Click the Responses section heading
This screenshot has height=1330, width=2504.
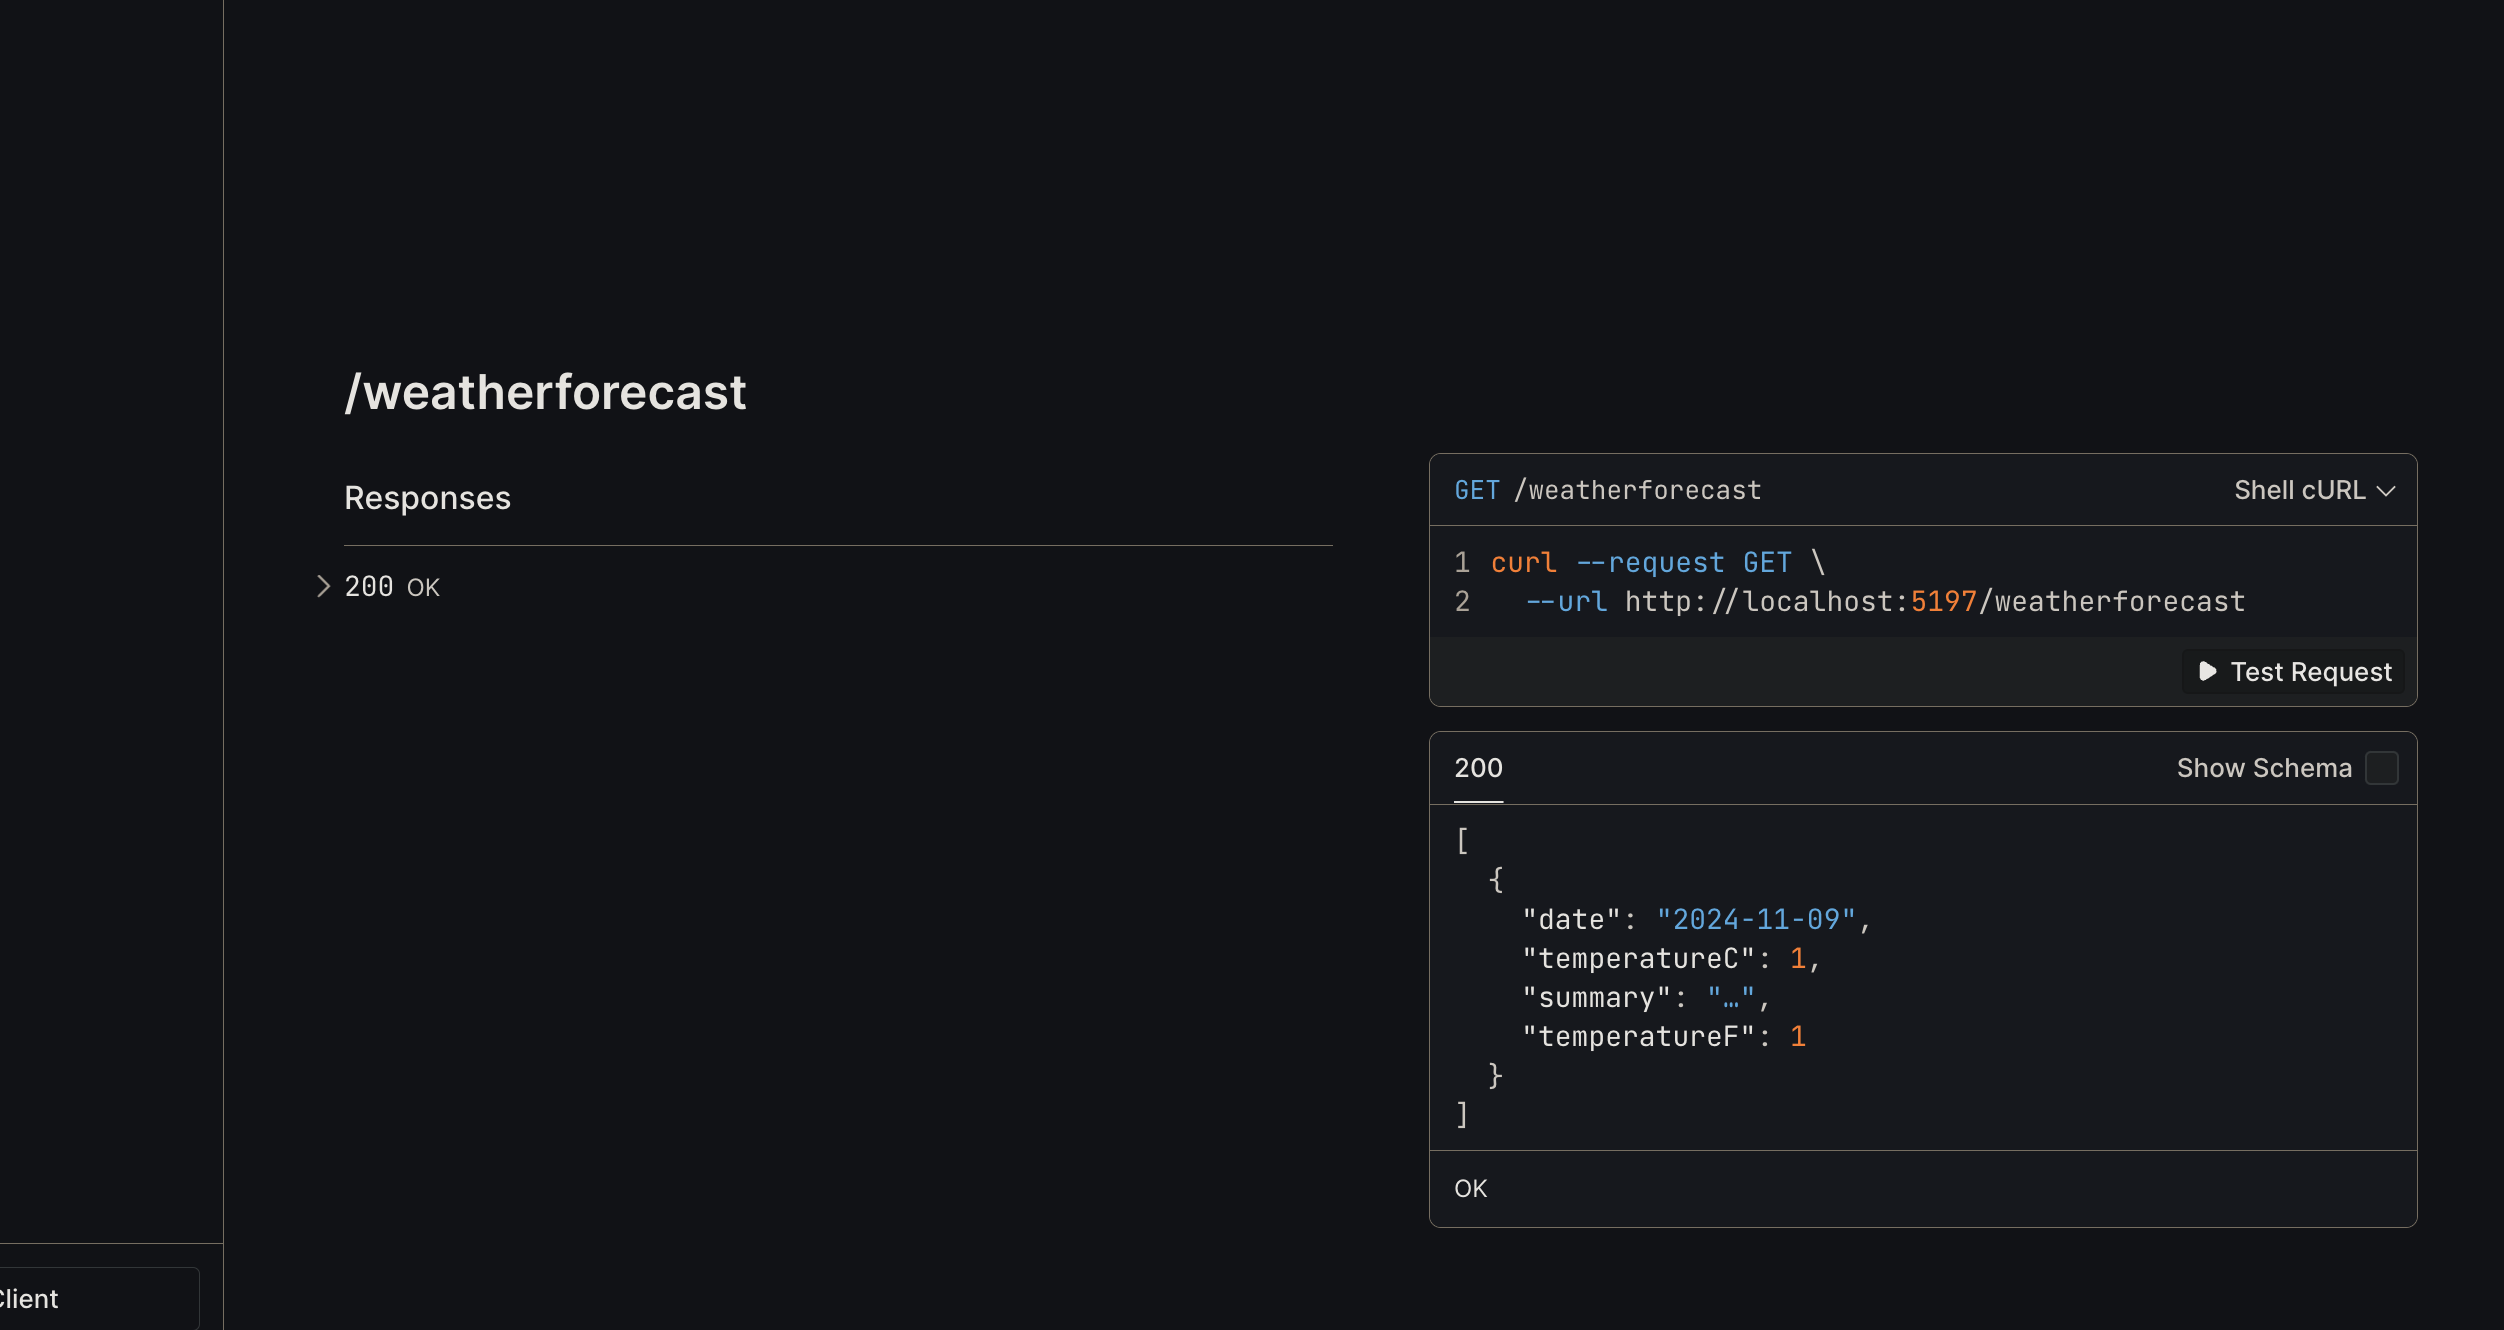pos(427,498)
